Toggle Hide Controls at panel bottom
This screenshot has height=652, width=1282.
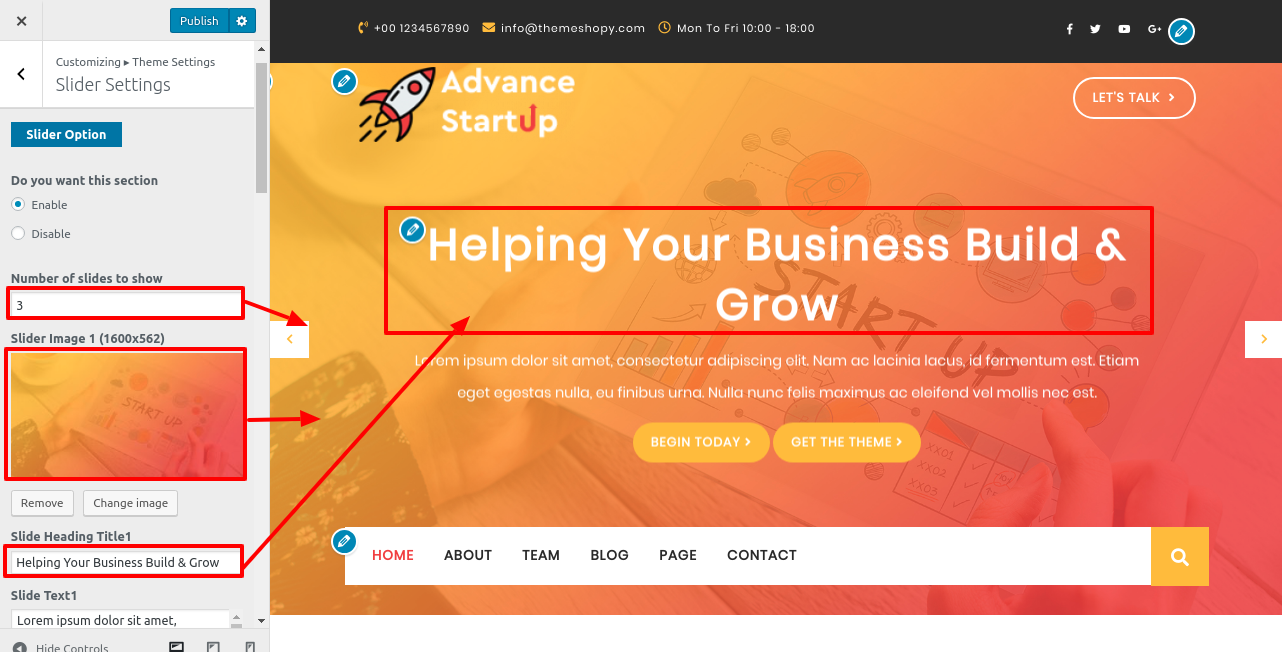61,647
